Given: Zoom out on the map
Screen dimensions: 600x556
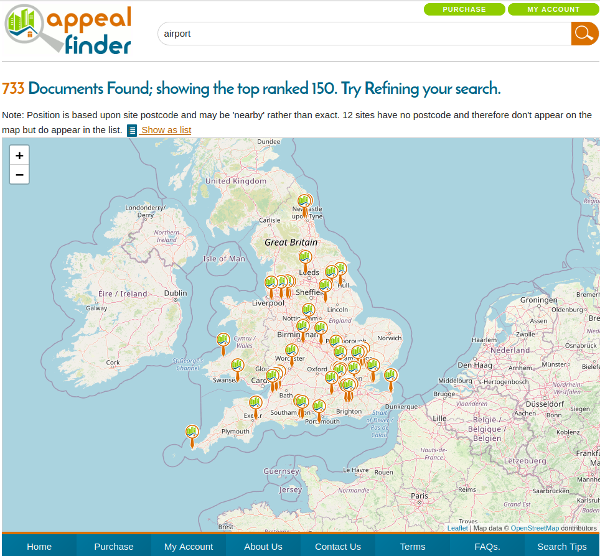Looking at the screenshot, I should click(19, 175).
